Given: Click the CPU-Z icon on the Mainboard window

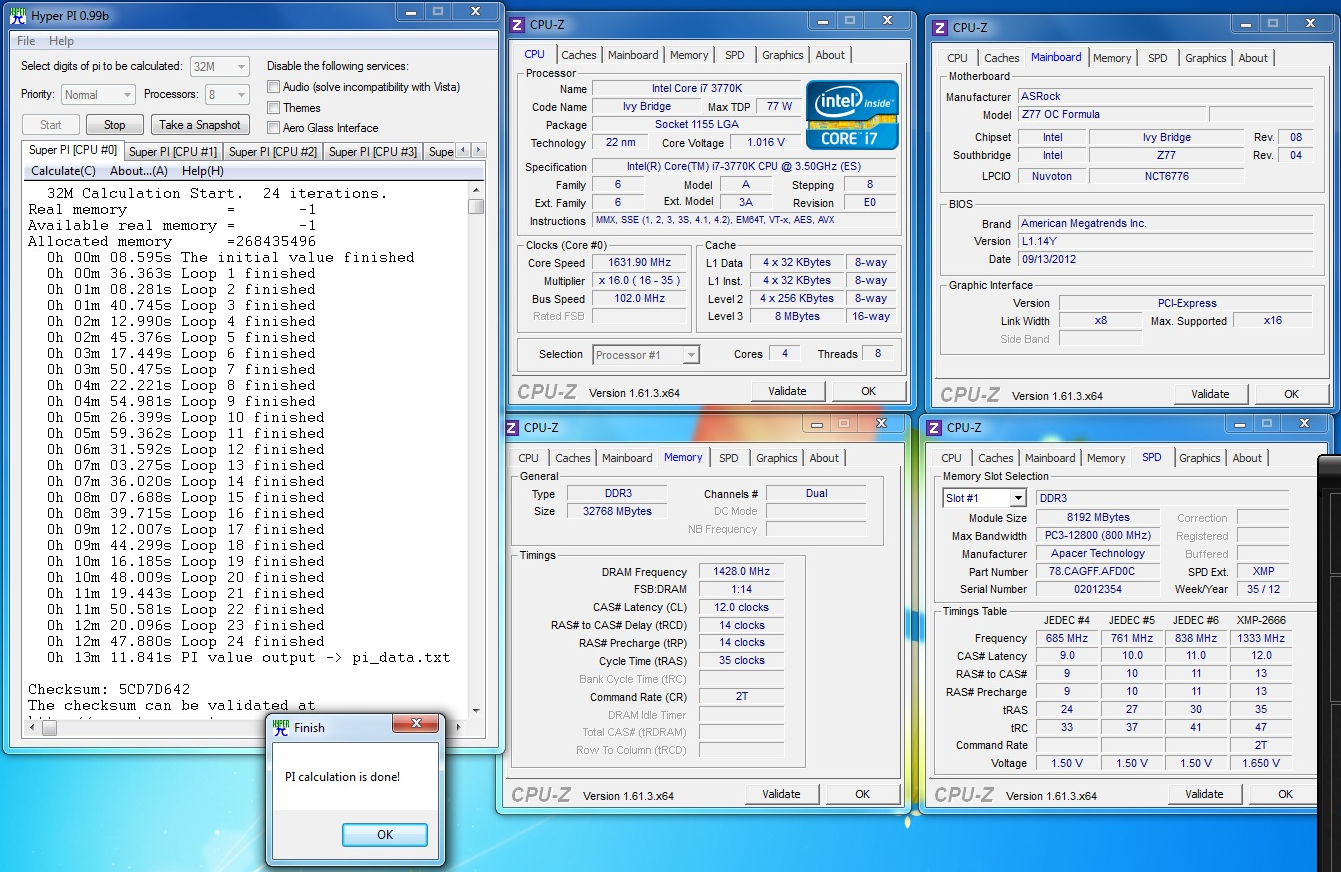Looking at the screenshot, I should [x=939, y=28].
